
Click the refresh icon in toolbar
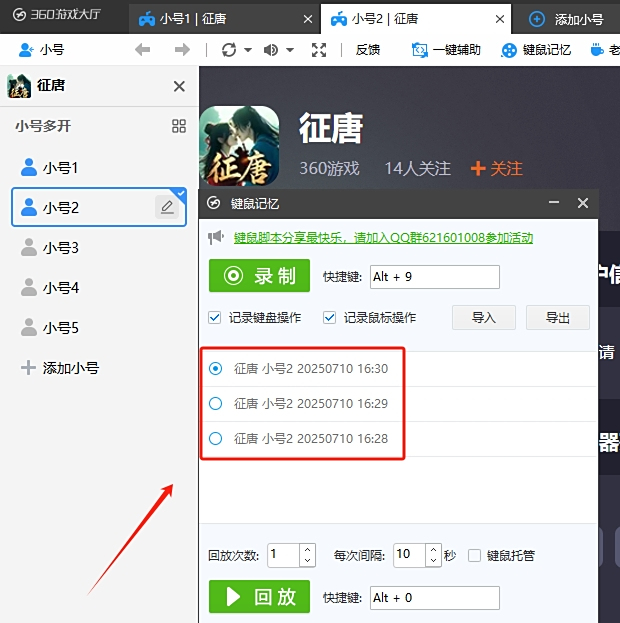[x=229, y=50]
